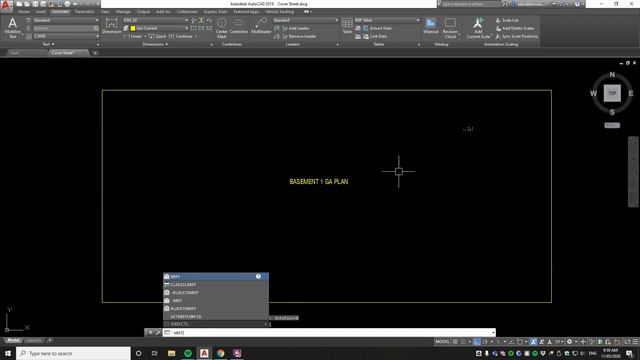Screen dimensions: 640x360
Task: Open the Output ribbon tab
Action: (x=143, y=12)
